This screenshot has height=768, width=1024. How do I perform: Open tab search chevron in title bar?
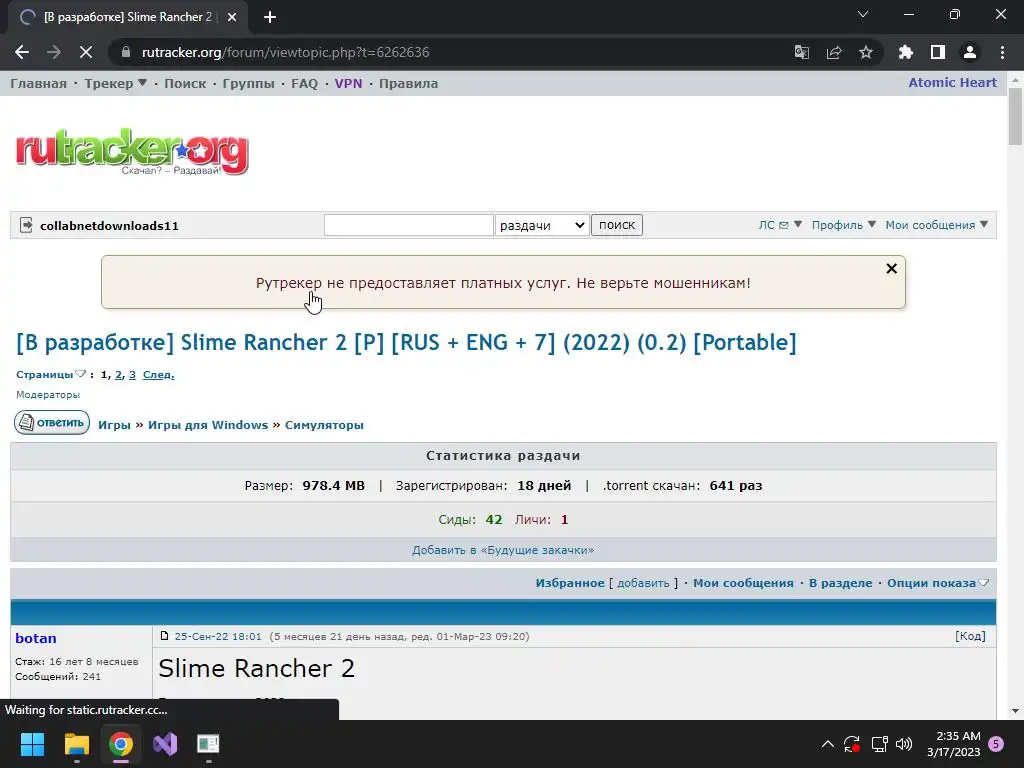pos(863,14)
